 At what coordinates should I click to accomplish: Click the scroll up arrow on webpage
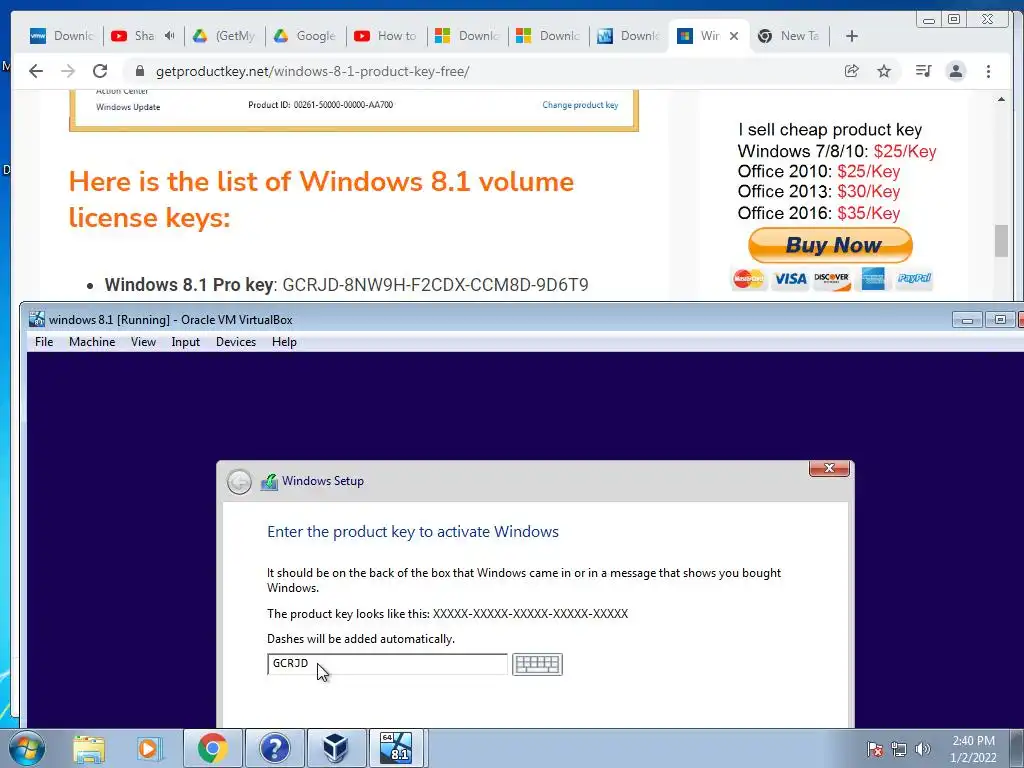[1001, 99]
